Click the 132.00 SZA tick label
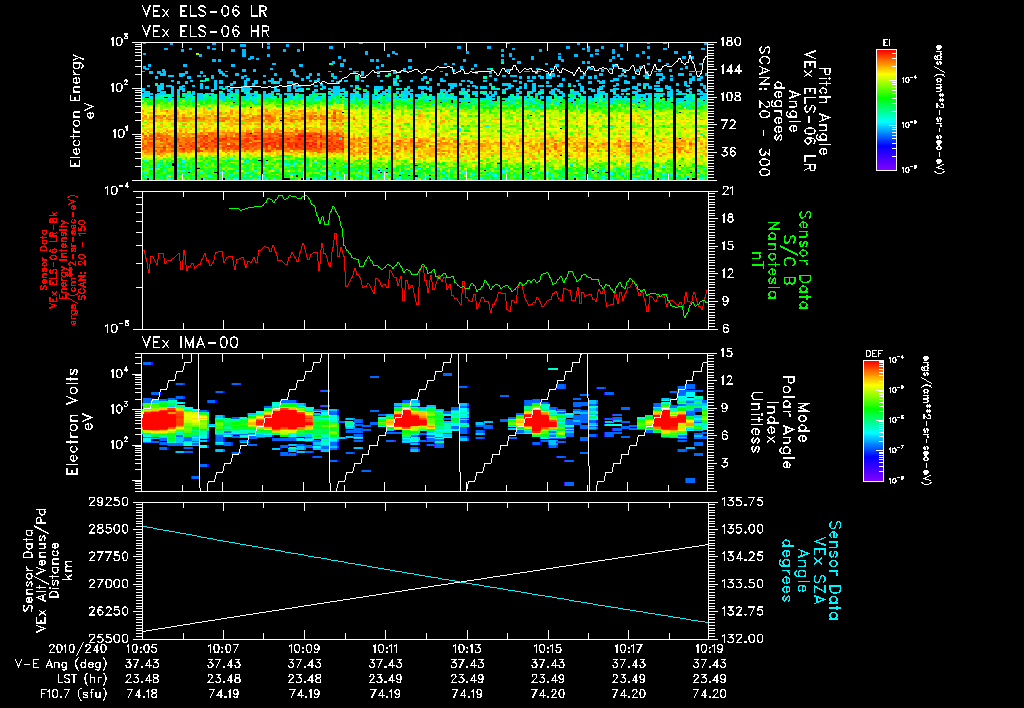 click(x=742, y=639)
